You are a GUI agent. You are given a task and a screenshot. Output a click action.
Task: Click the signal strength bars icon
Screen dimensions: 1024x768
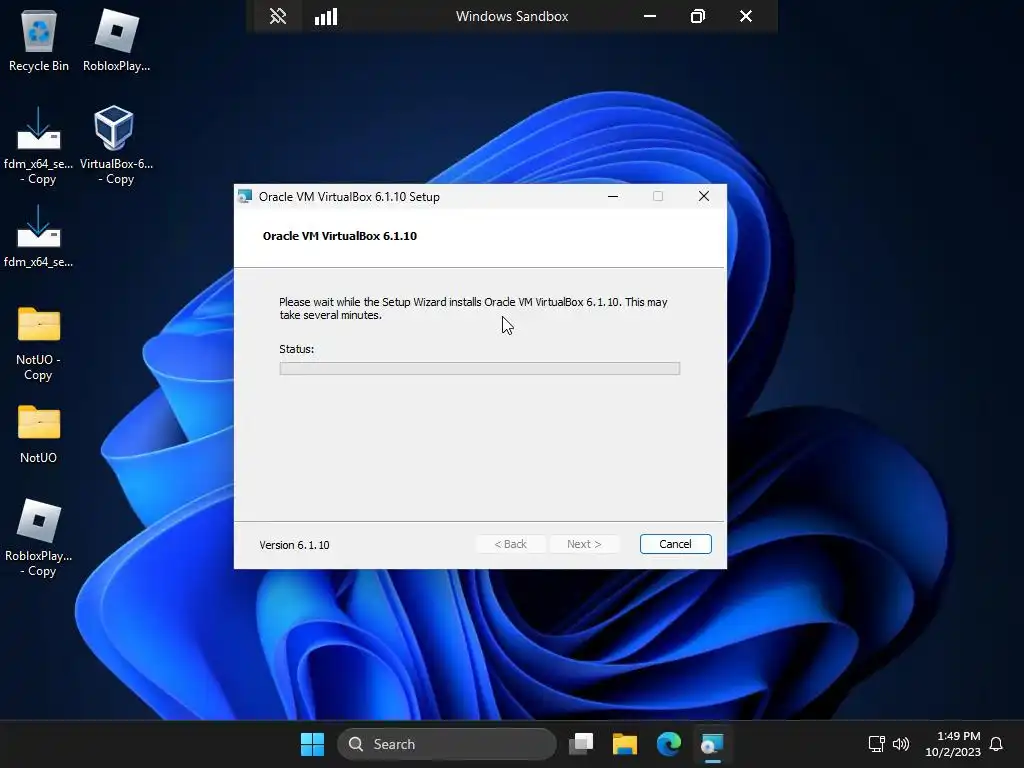click(x=326, y=16)
